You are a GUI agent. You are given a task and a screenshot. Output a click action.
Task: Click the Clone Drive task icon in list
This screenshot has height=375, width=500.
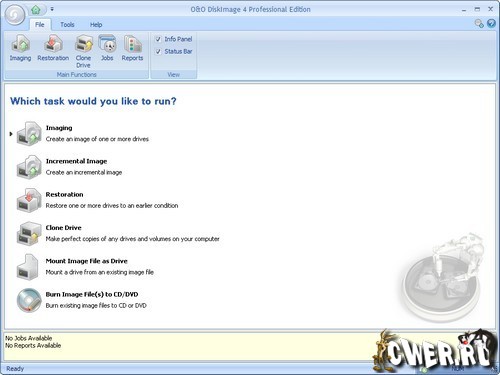(x=29, y=233)
